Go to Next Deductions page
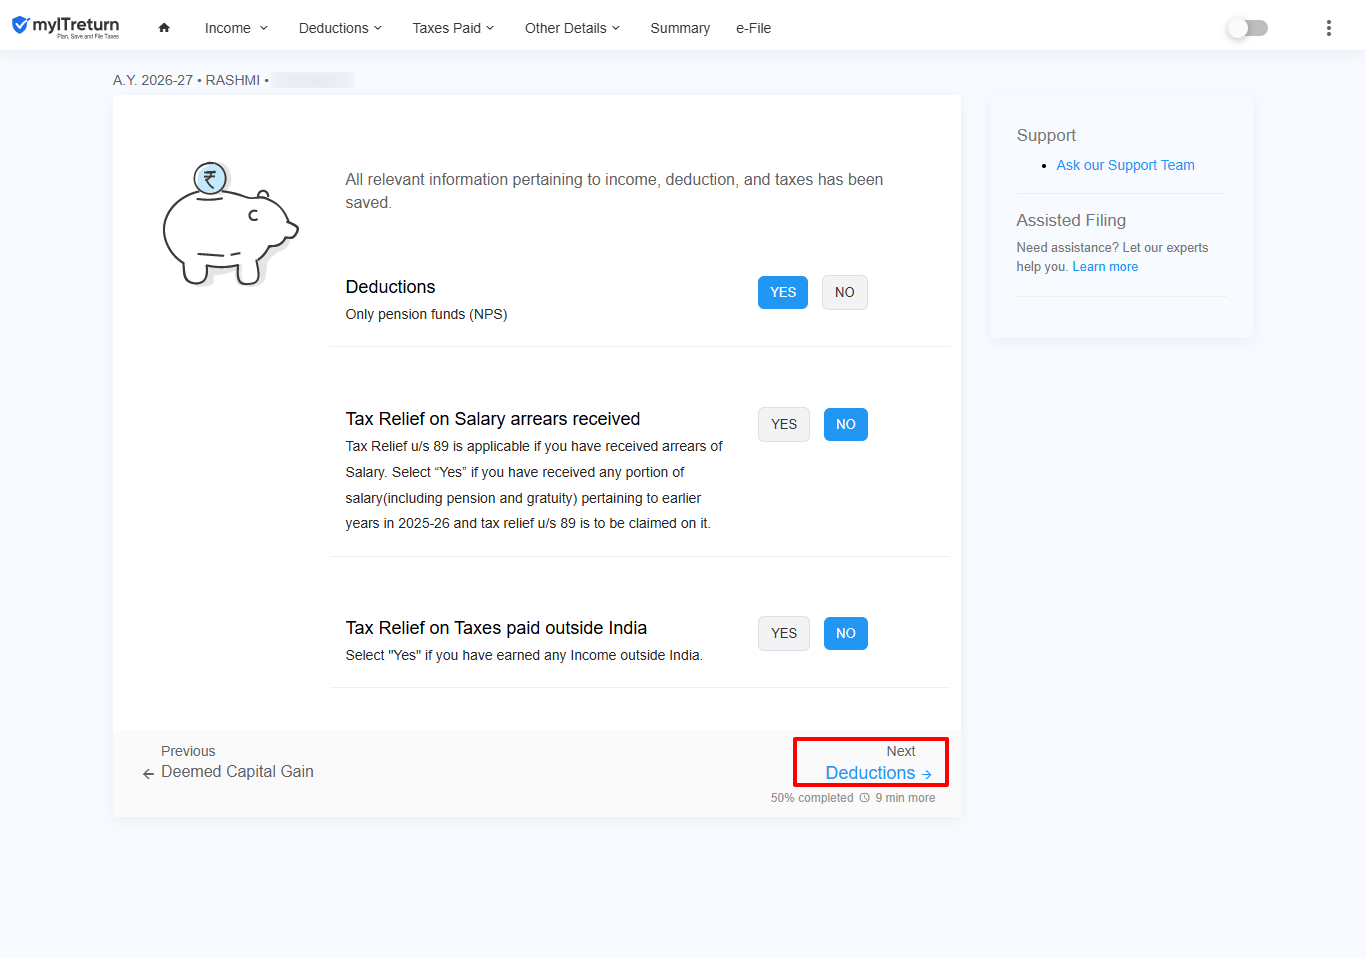Viewport: 1366px width, 957px height. click(871, 763)
